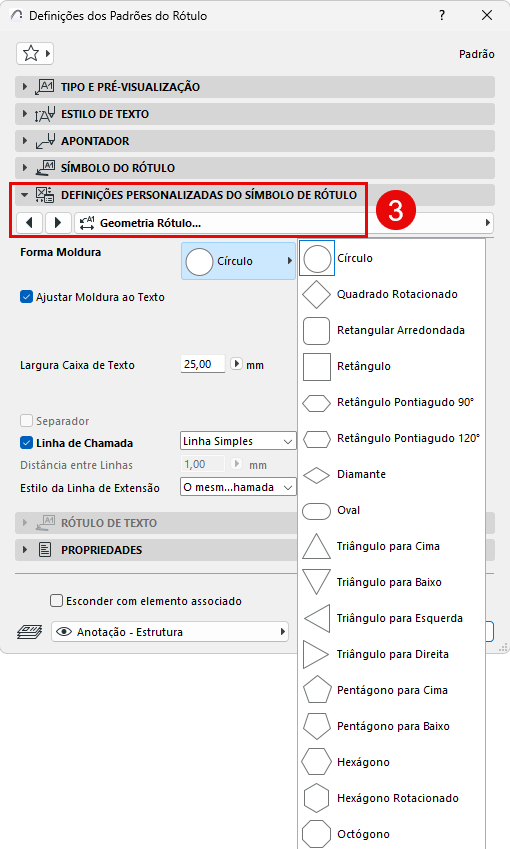Pick the Diamante shape icon
Viewport: 510px width, 849px height.
click(x=316, y=475)
